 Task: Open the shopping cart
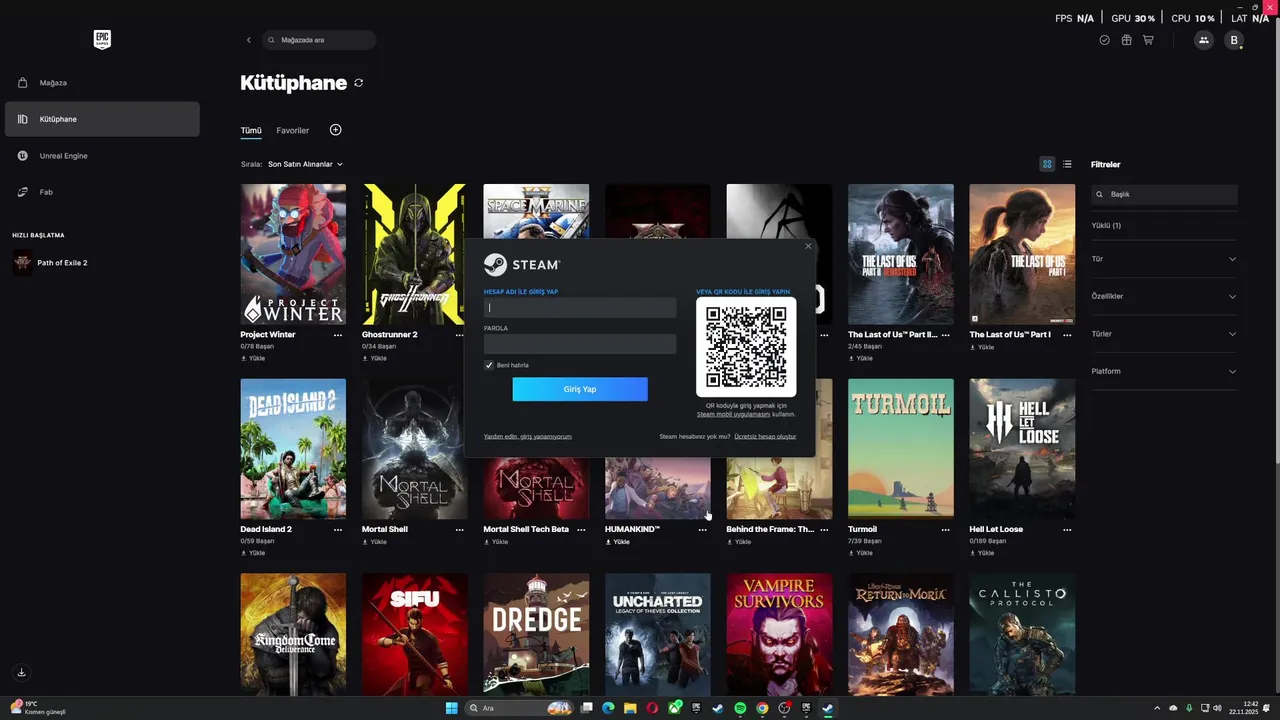(x=1148, y=40)
